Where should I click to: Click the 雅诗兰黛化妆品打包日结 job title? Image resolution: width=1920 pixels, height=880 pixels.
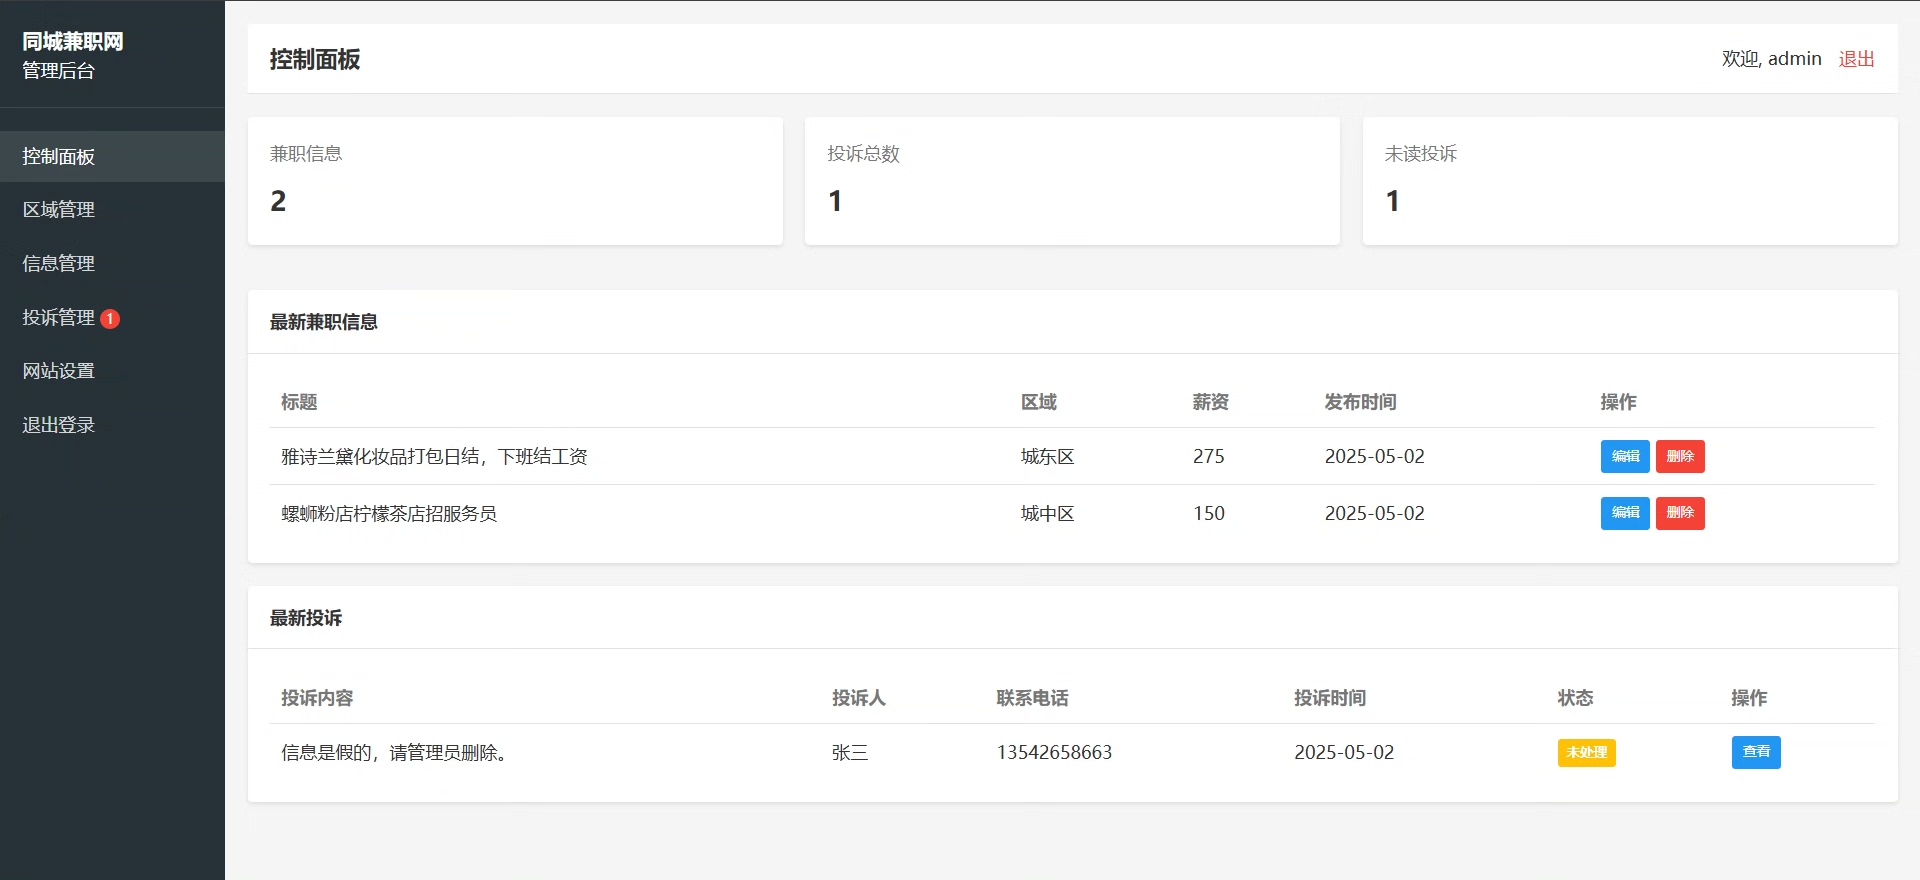click(x=434, y=457)
